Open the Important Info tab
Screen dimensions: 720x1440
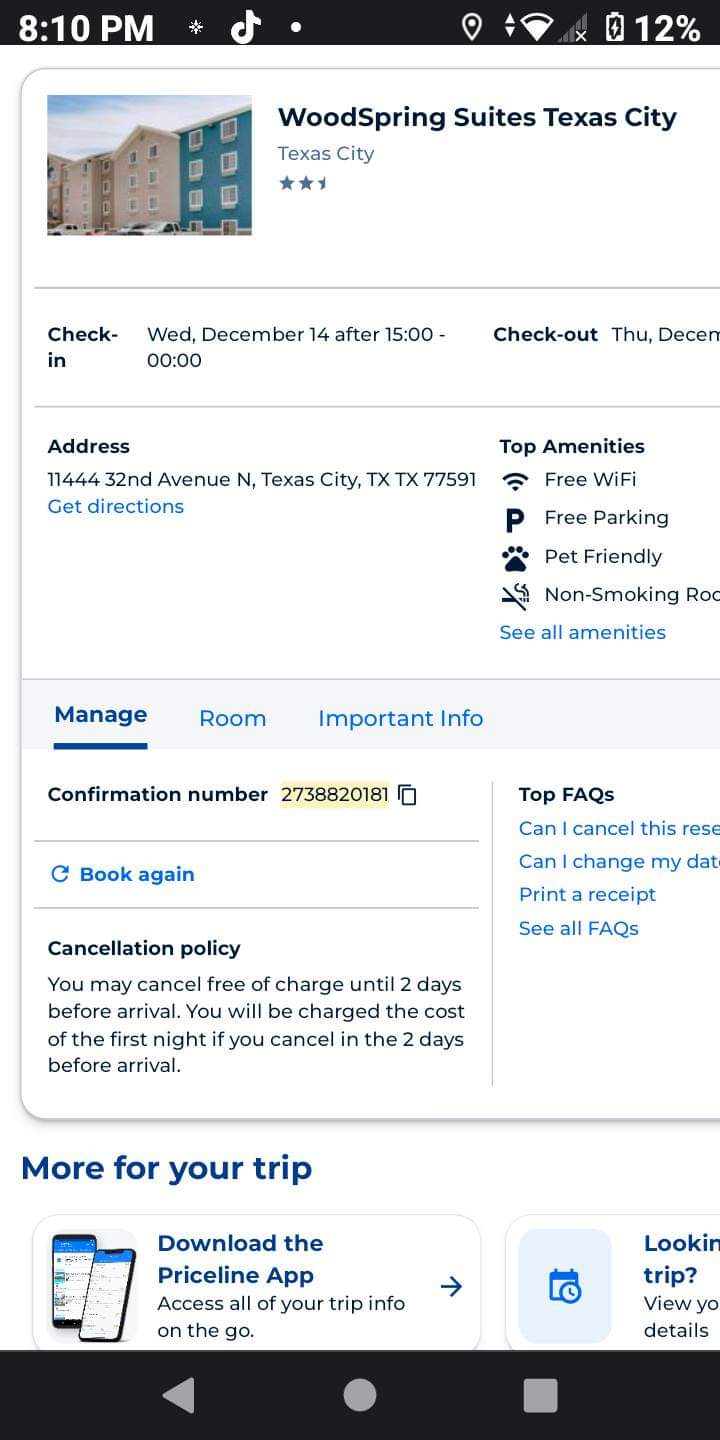(400, 718)
